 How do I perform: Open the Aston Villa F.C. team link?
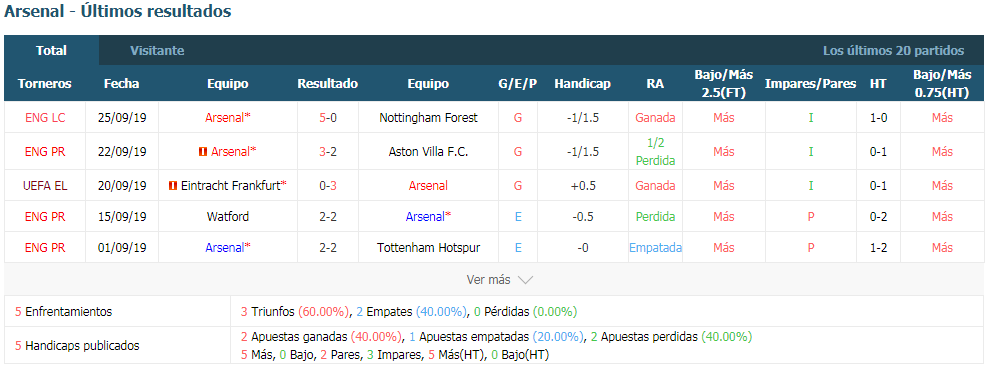click(428, 152)
